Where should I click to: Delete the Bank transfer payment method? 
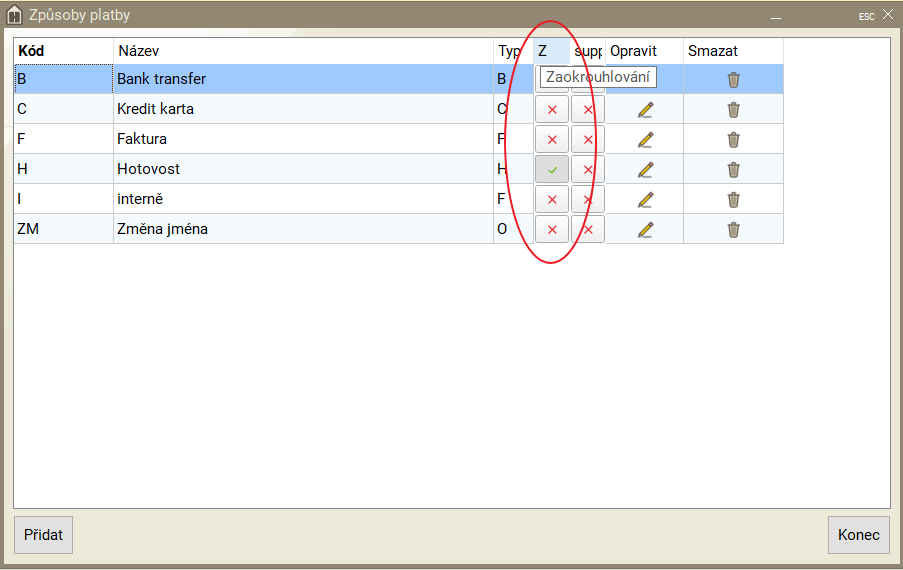click(x=733, y=79)
